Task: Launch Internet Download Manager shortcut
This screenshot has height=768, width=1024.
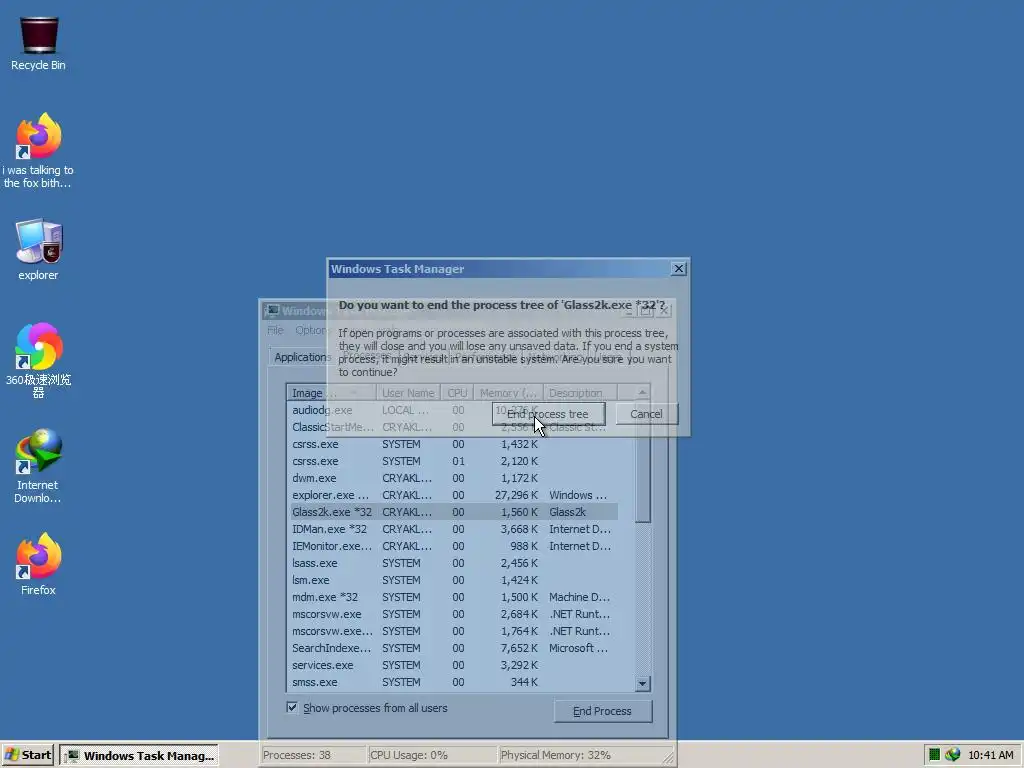Action: tap(38, 466)
